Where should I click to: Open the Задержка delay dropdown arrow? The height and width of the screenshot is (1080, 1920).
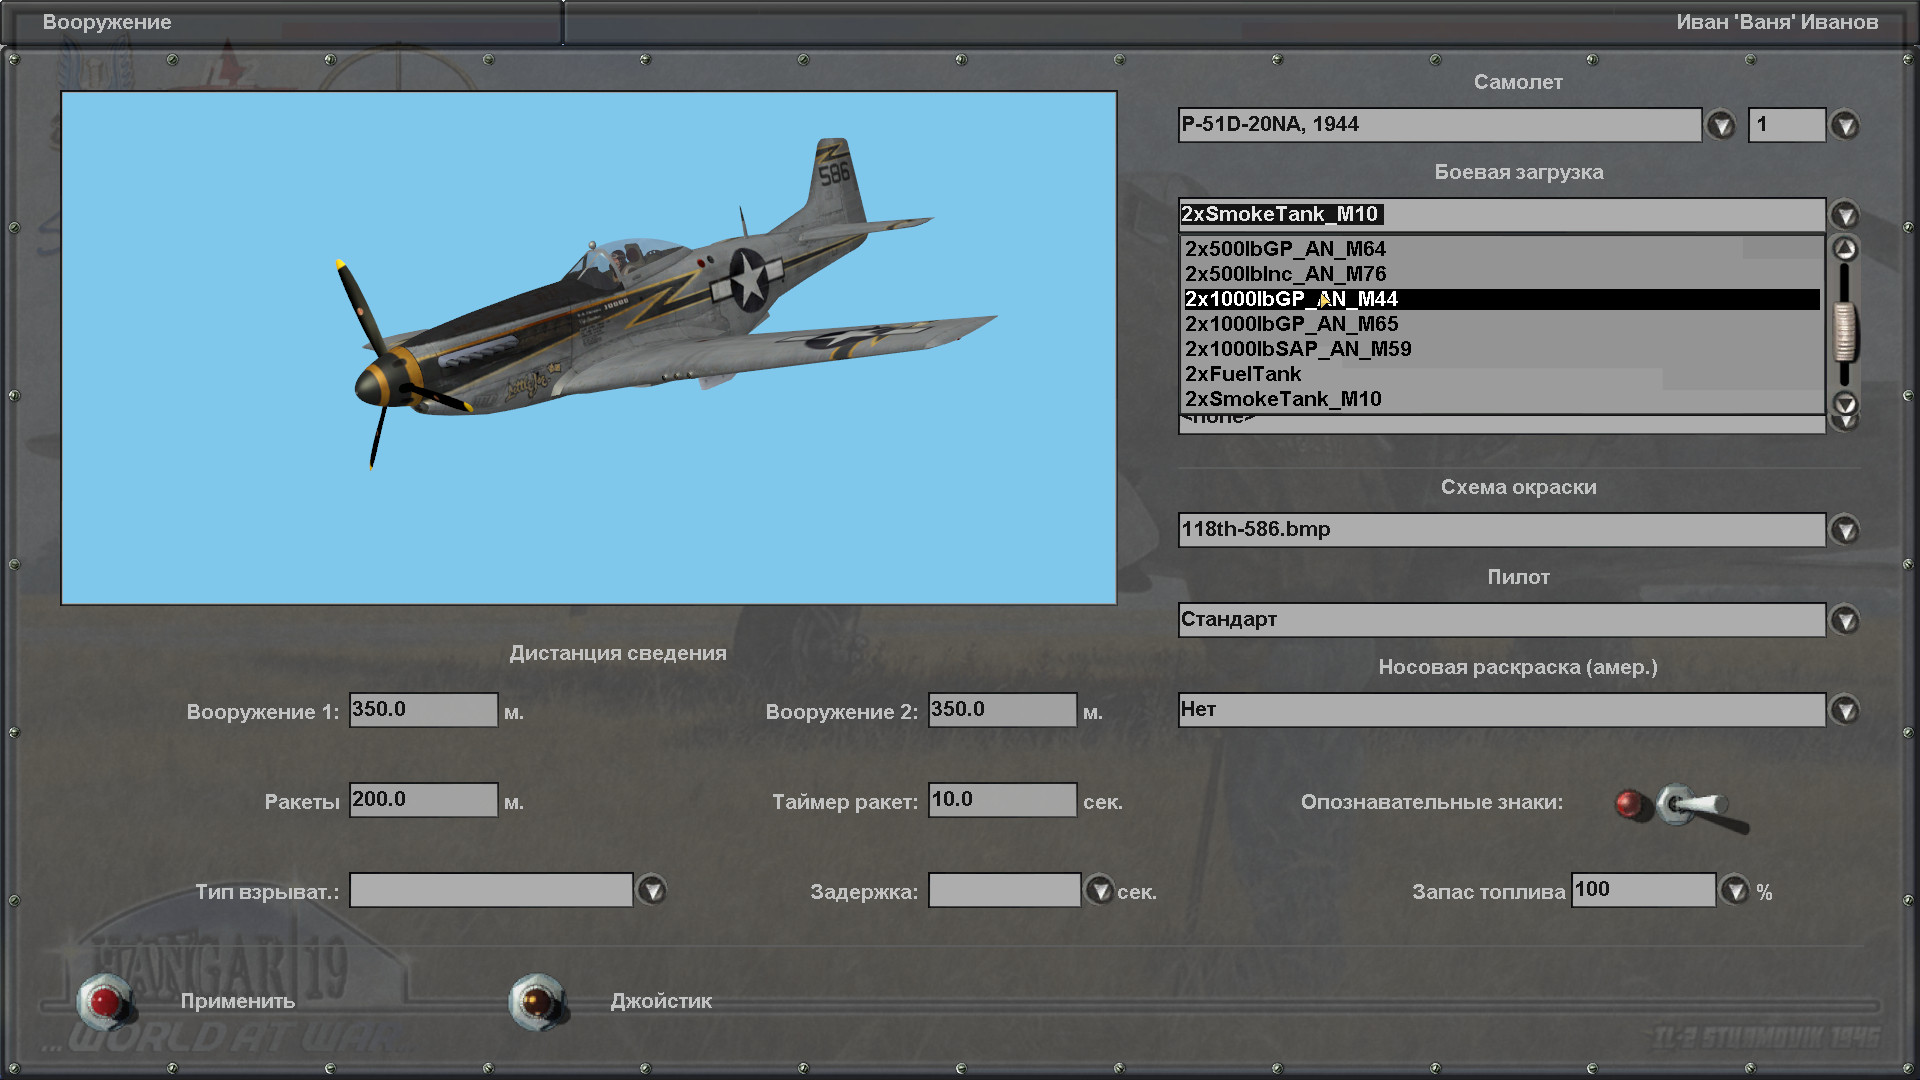[x=1099, y=890]
